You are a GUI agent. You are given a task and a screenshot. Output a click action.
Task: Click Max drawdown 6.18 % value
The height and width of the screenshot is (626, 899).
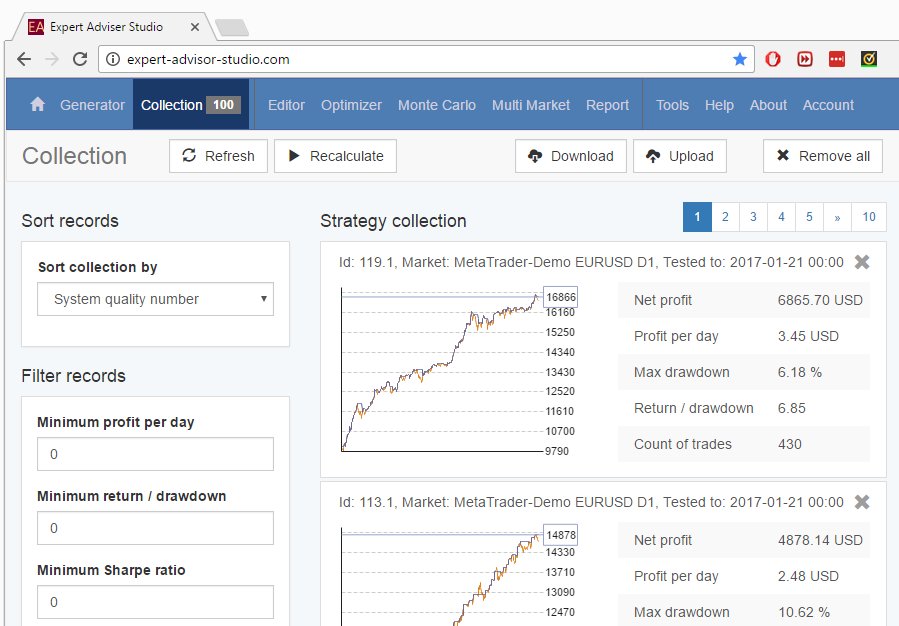click(799, 372)
